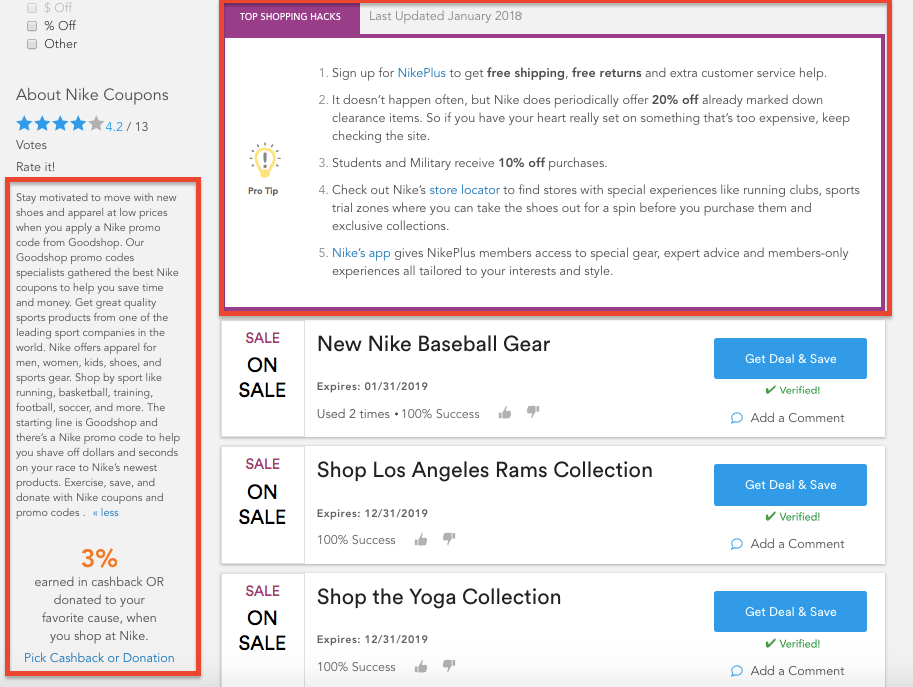913x687 pixels.
Task: Thumbs down the Los Angeles Rams Collection deal
Action: (x=449, y=539)
